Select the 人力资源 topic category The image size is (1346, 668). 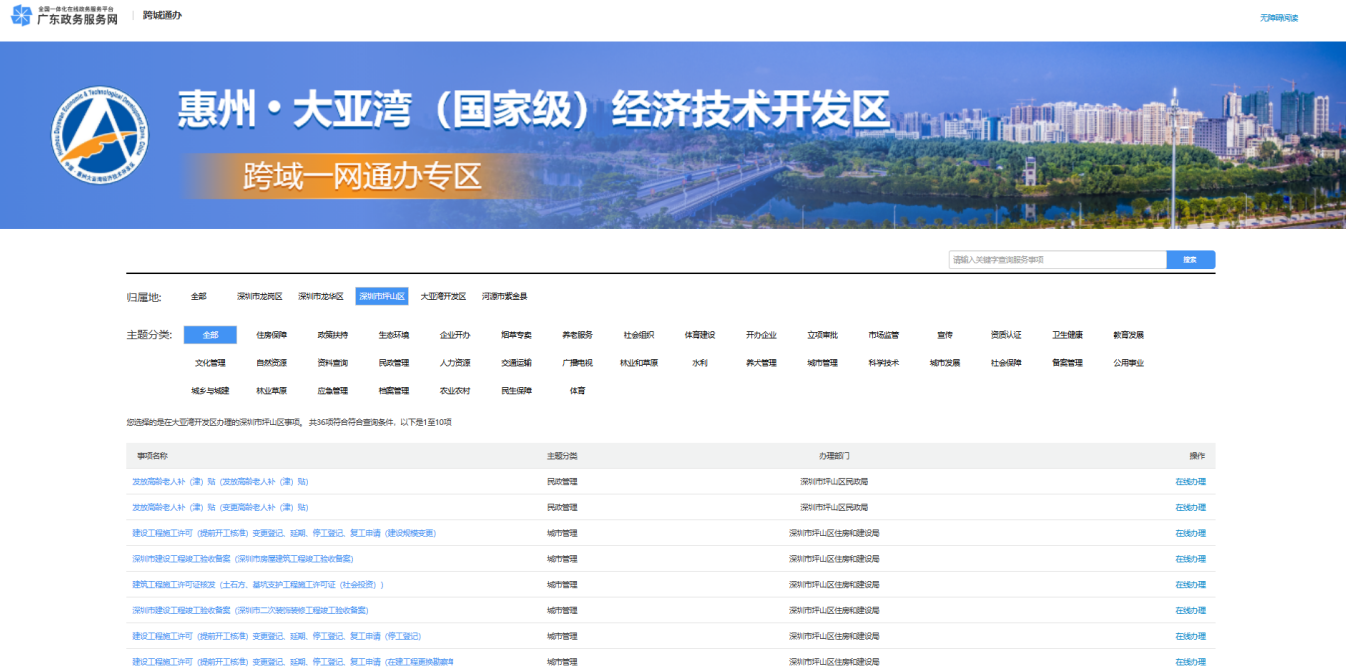pyautogui.click(x=455, y=363)
